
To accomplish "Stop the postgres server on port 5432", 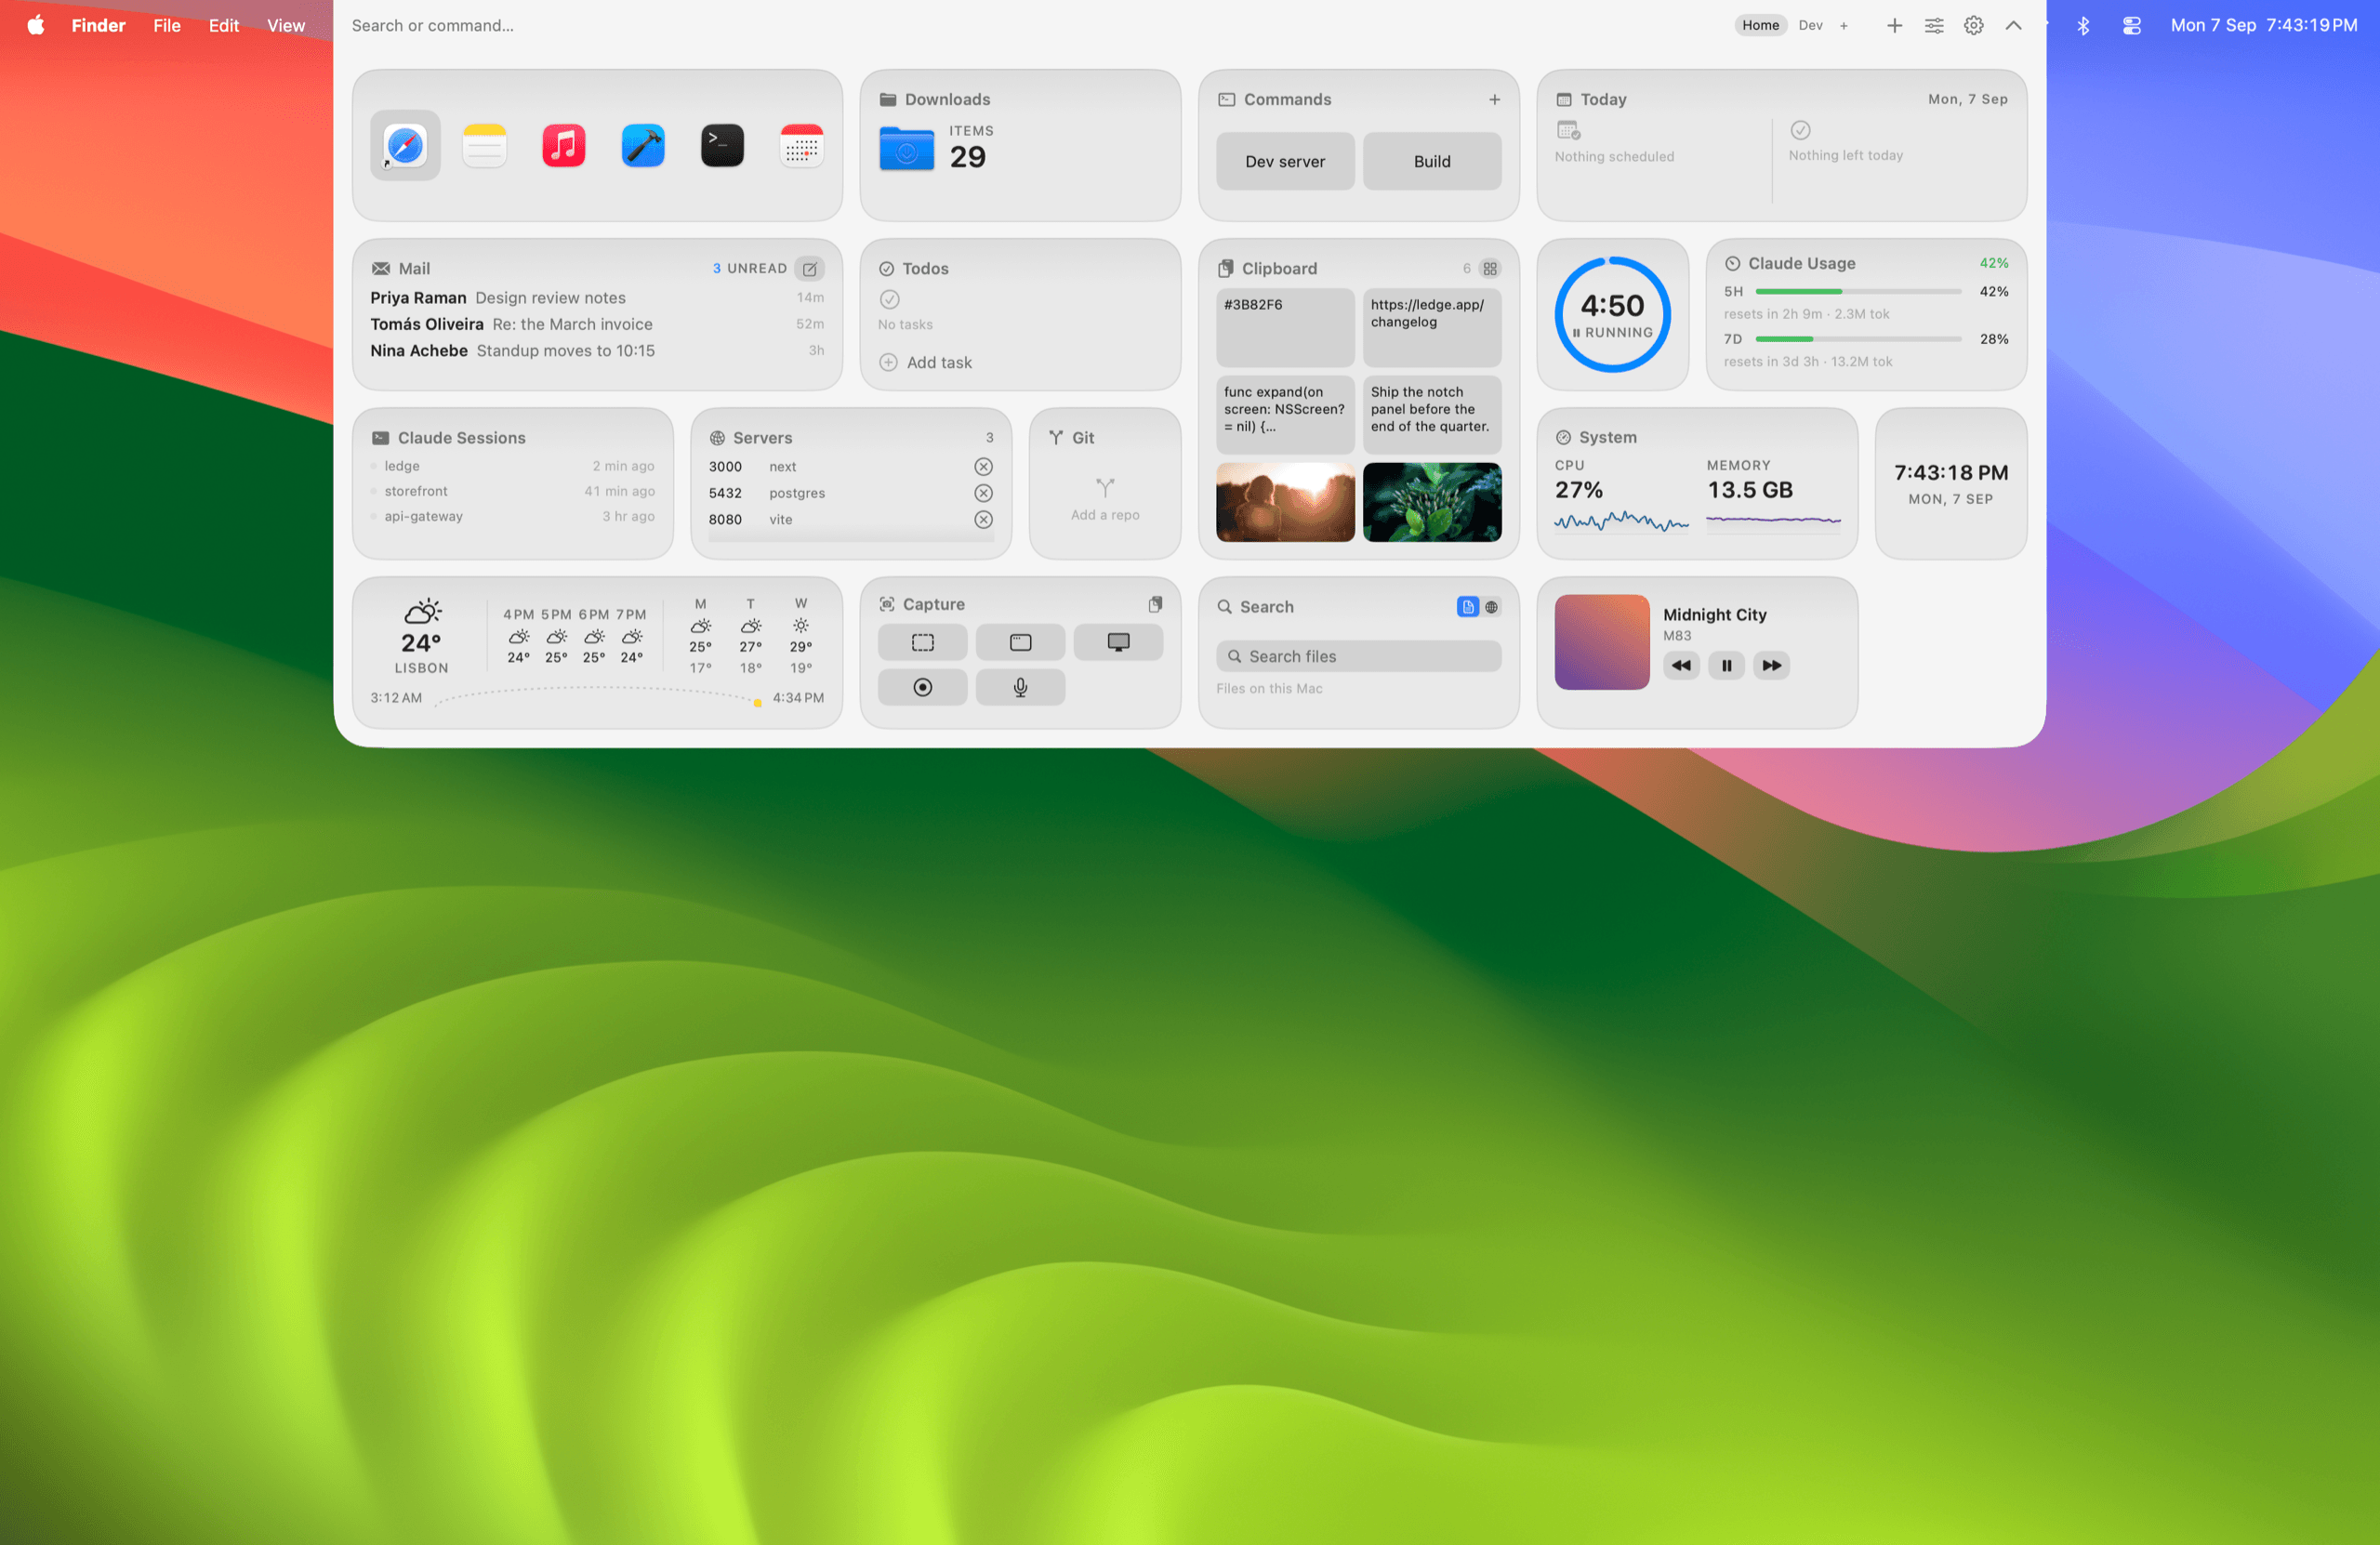I will pos(984,493).
